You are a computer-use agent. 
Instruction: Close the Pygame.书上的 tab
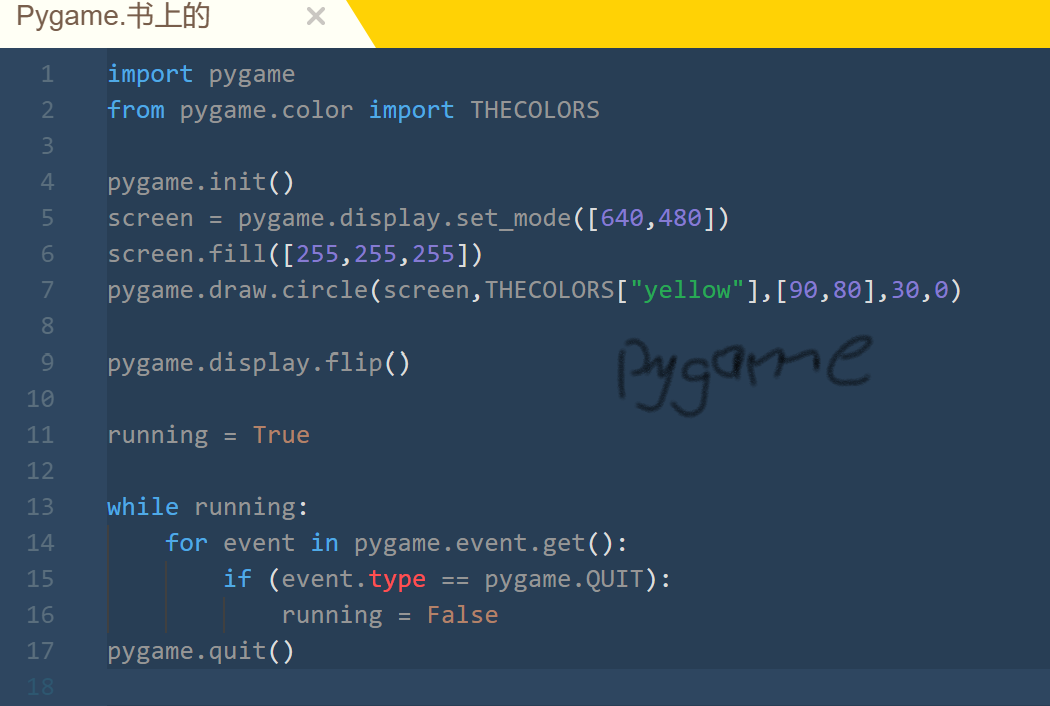(315, 16)
